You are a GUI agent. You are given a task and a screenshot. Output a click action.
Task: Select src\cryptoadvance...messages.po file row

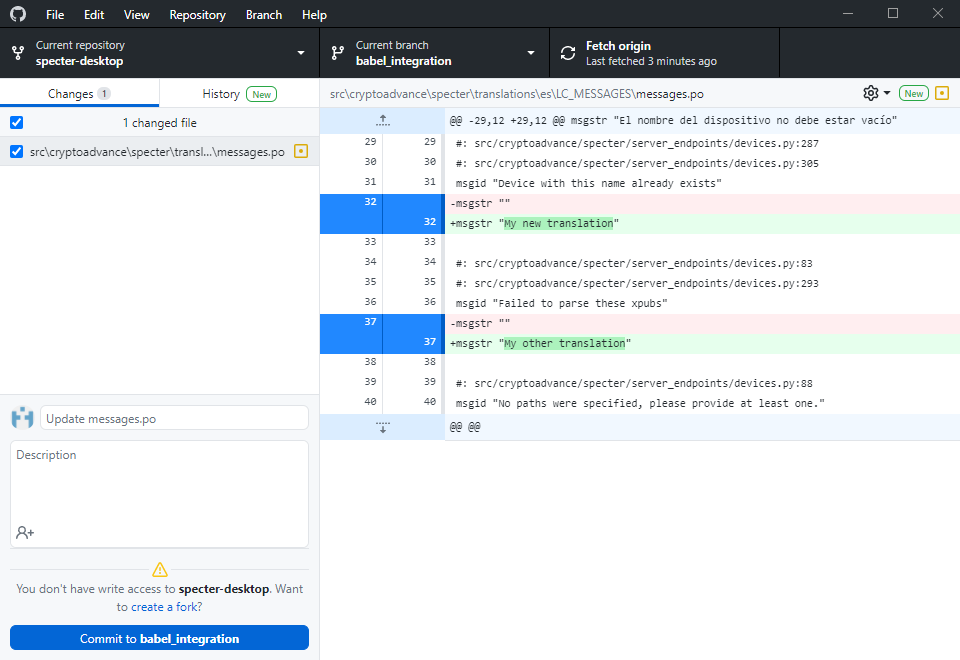click(159, 151)
